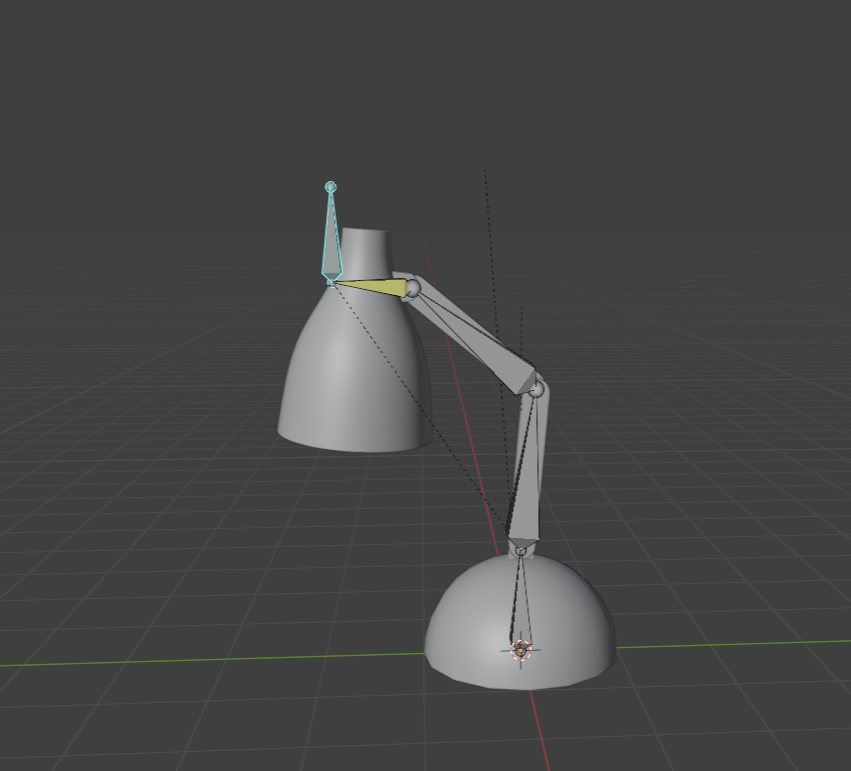851x771 pixels.
Task: Click the joint sphere at the yellow bone's end
Action: point(413,288)
